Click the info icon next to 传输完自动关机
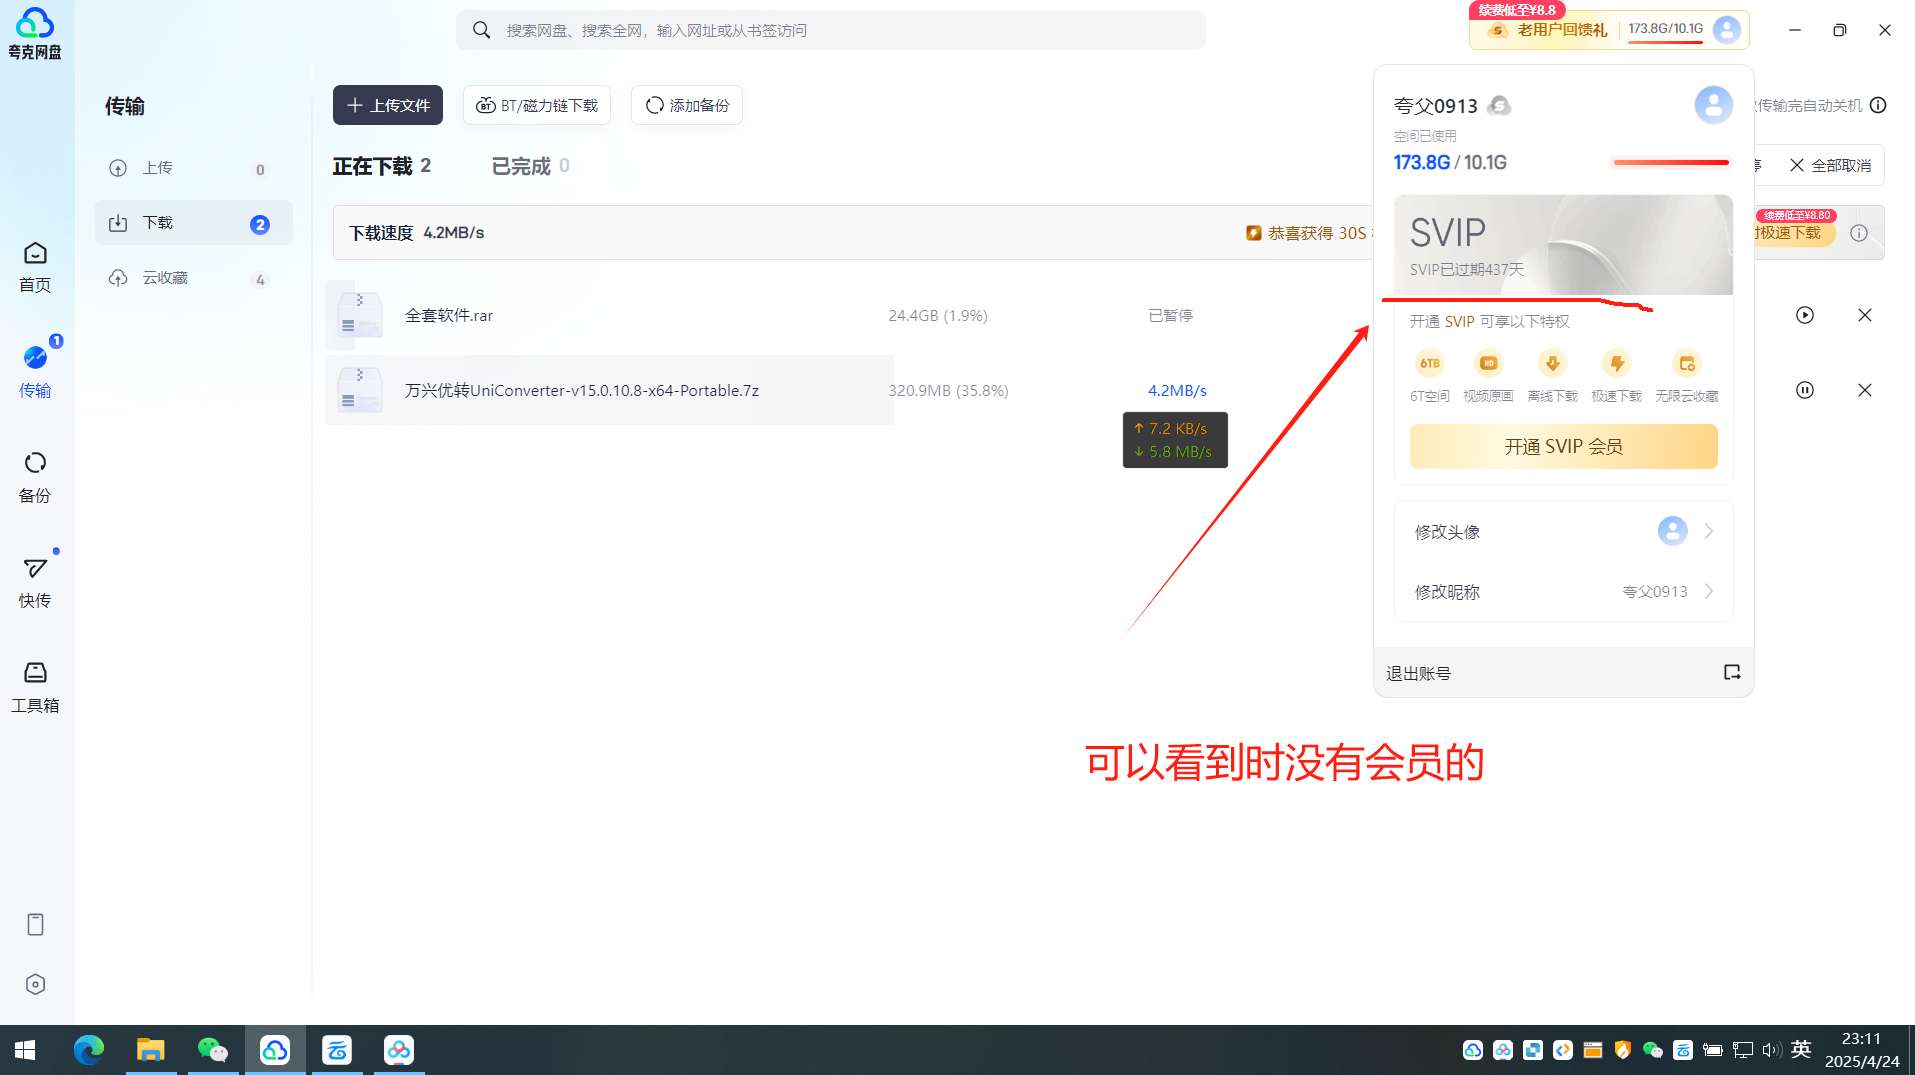The image size is (1915, 1075). (1878, 105)
